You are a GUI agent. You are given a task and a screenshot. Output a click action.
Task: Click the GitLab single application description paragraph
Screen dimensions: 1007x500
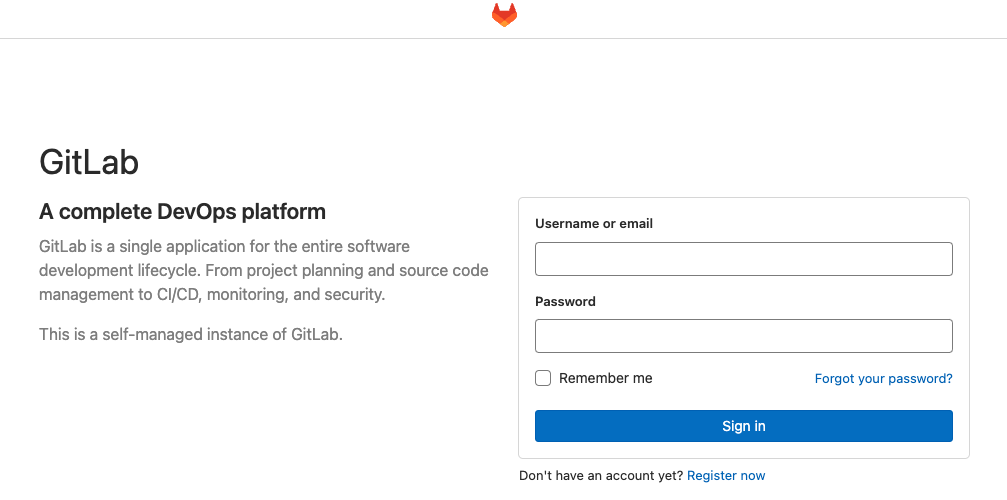[x=264, y=270]
